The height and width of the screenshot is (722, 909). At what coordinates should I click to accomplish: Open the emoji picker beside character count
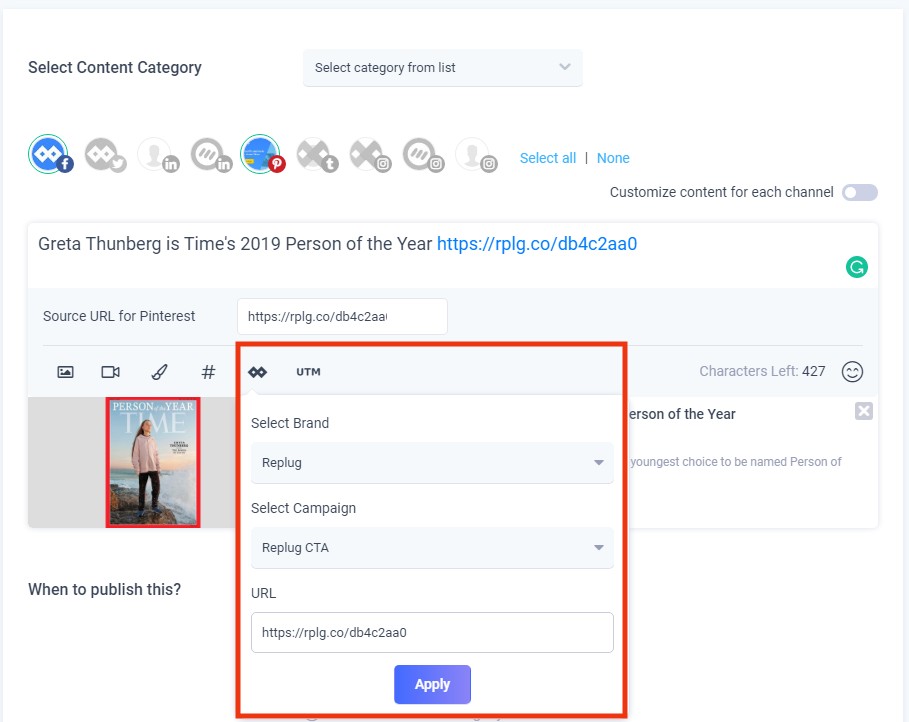point(852,371)
